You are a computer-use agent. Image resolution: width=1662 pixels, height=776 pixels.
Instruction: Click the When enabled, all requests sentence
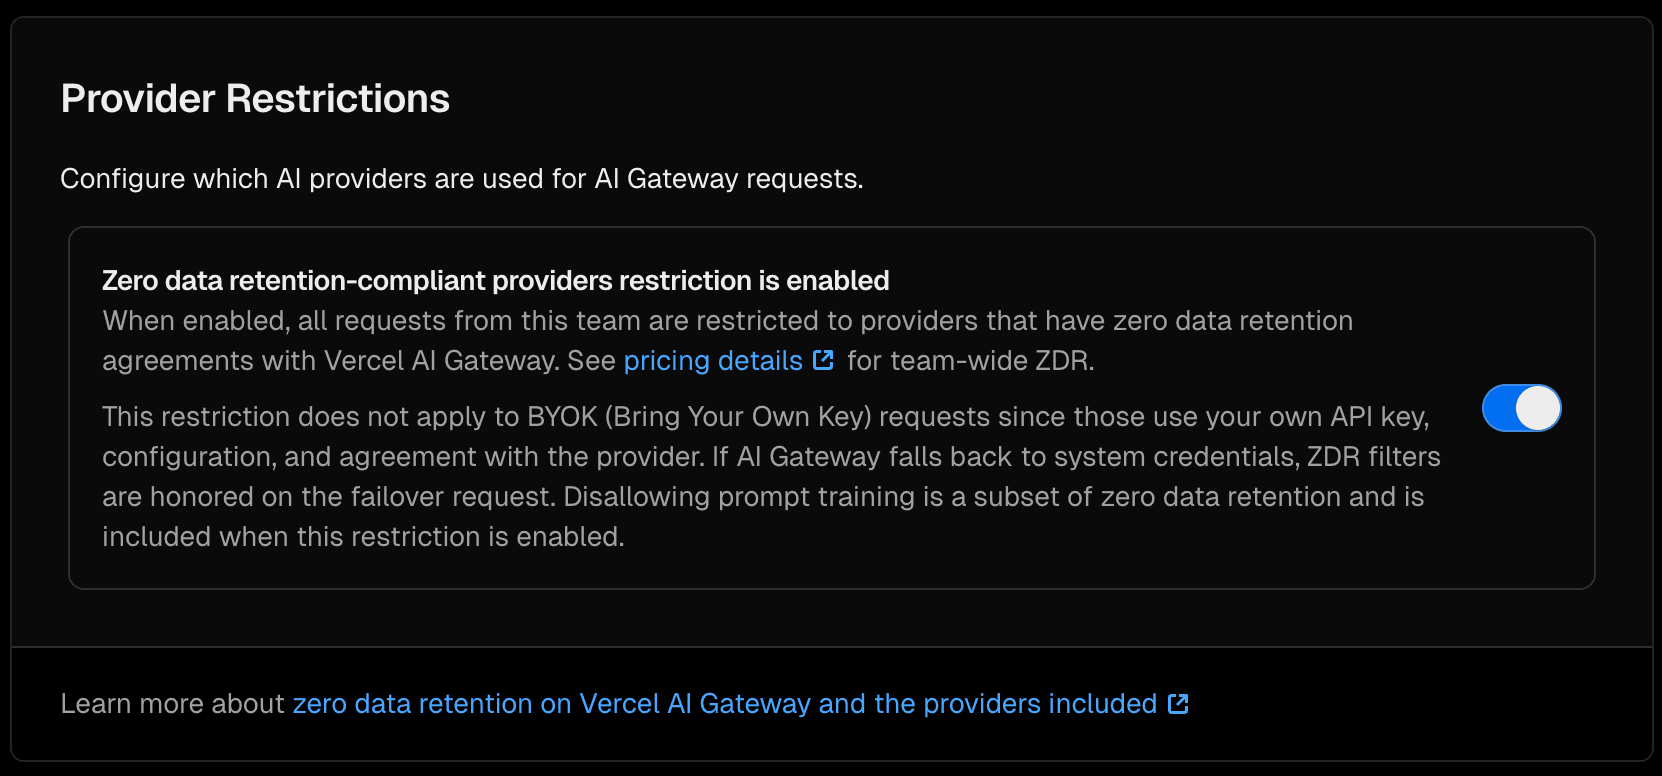pyautogui.click(x=400, y=321)
